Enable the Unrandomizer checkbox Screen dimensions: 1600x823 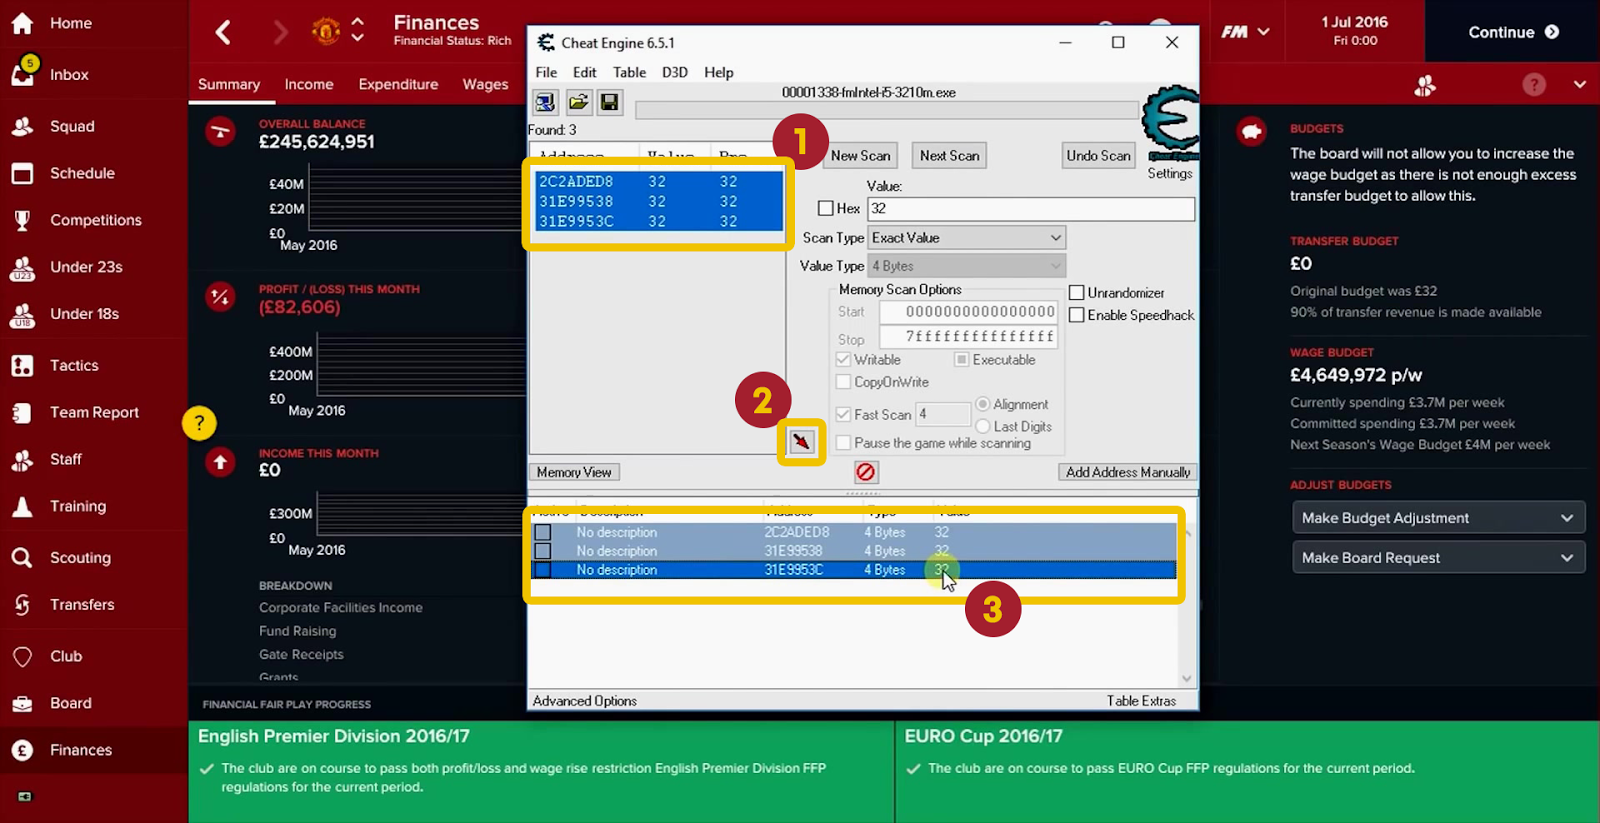[x=1077, y=293]
